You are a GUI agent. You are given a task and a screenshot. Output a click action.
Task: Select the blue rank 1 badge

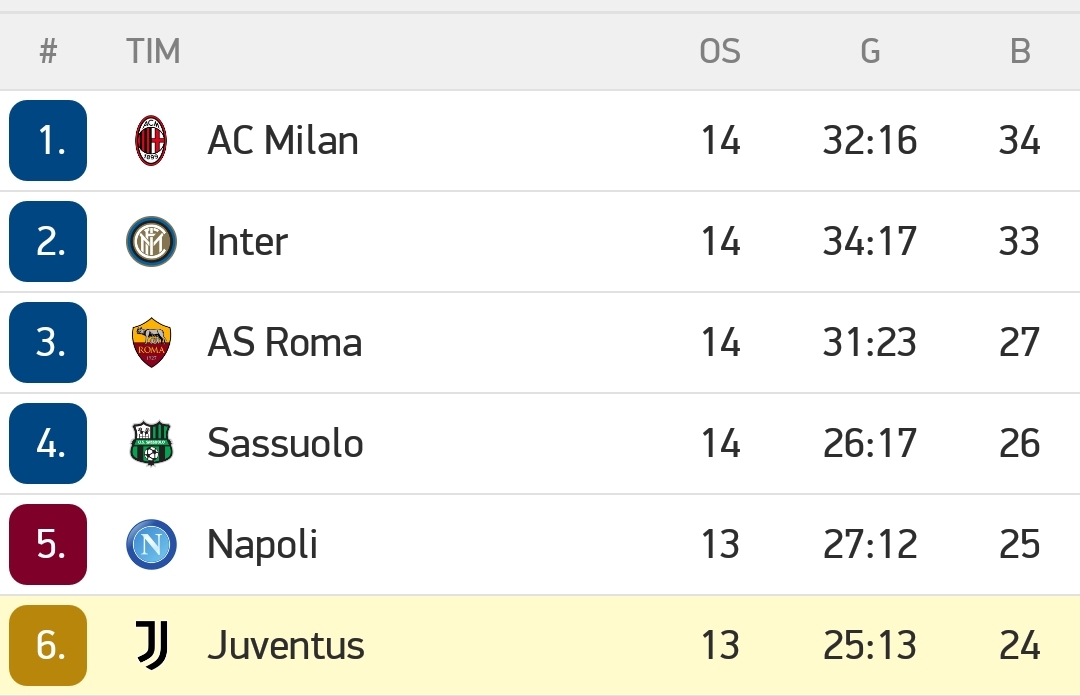coord(48,141)
